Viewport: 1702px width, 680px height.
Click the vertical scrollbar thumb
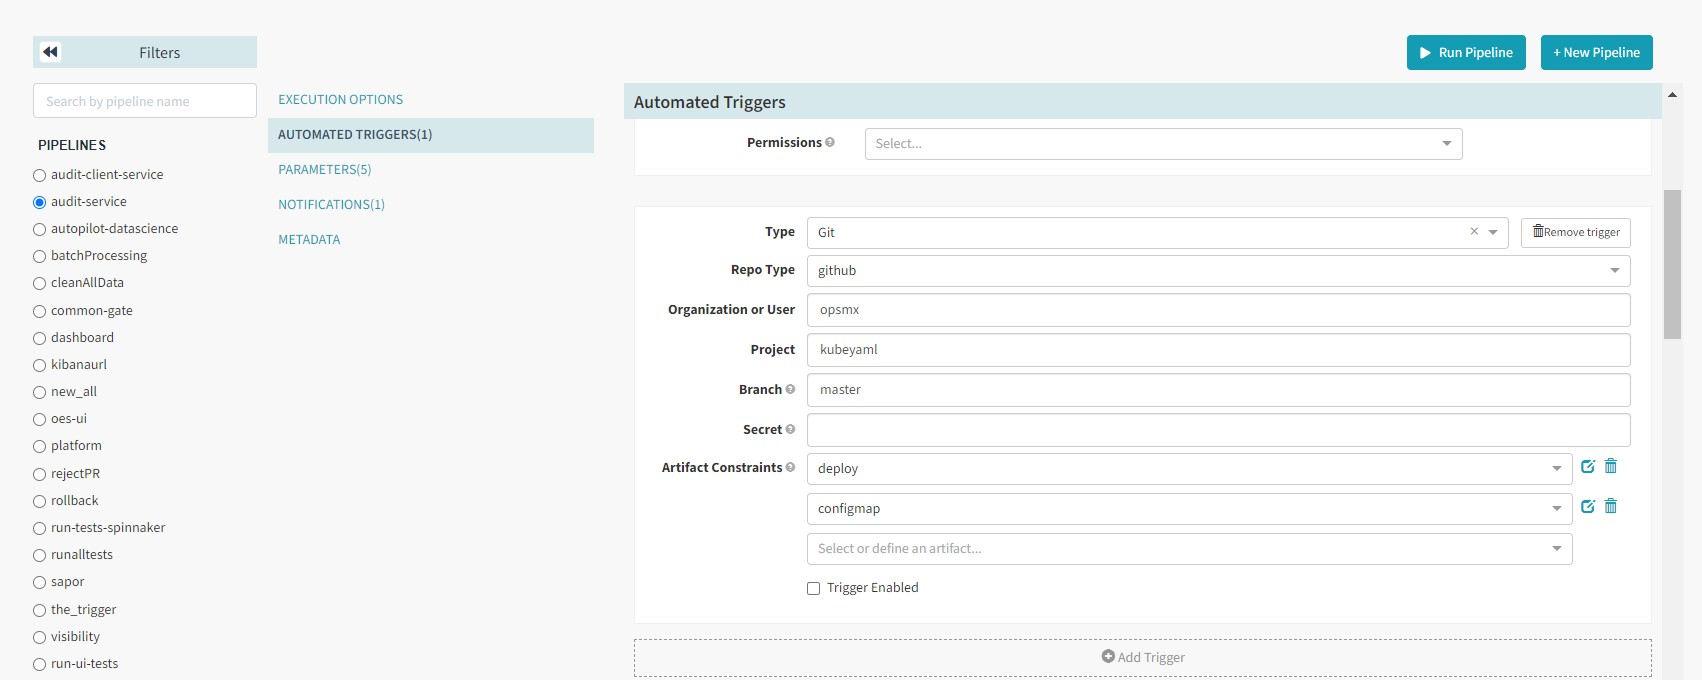[x=1671, y=264]
